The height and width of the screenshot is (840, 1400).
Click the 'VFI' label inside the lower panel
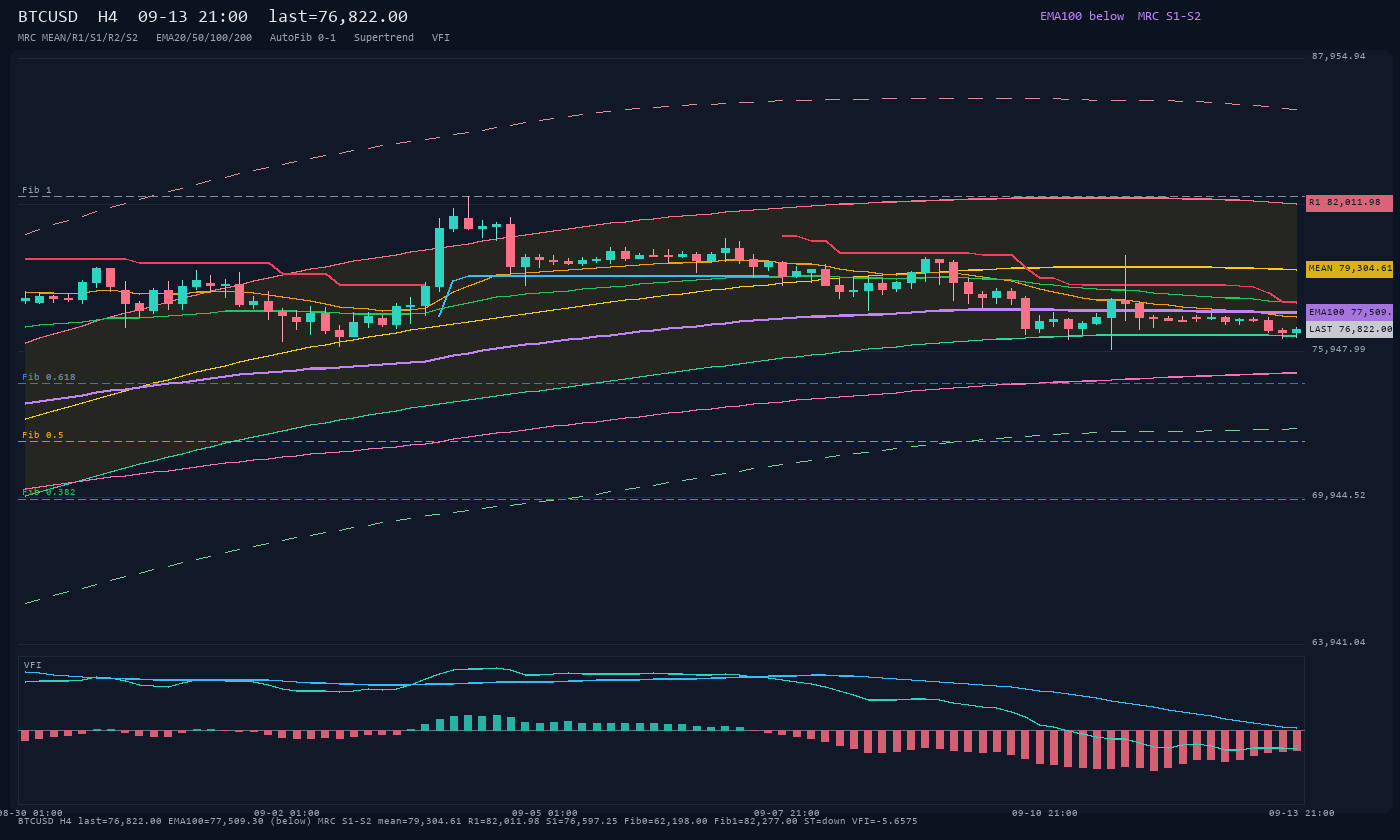tap(33, 665)
